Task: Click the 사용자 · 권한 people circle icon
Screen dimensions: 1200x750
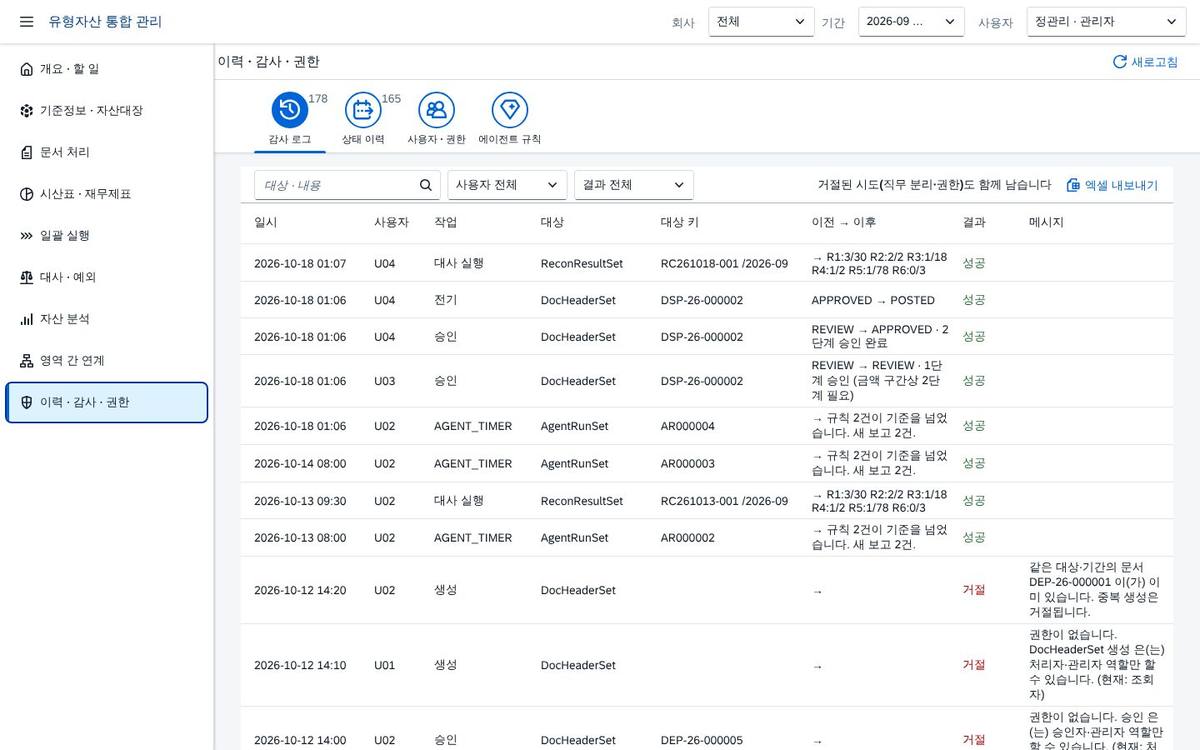Action: (436, 110)
